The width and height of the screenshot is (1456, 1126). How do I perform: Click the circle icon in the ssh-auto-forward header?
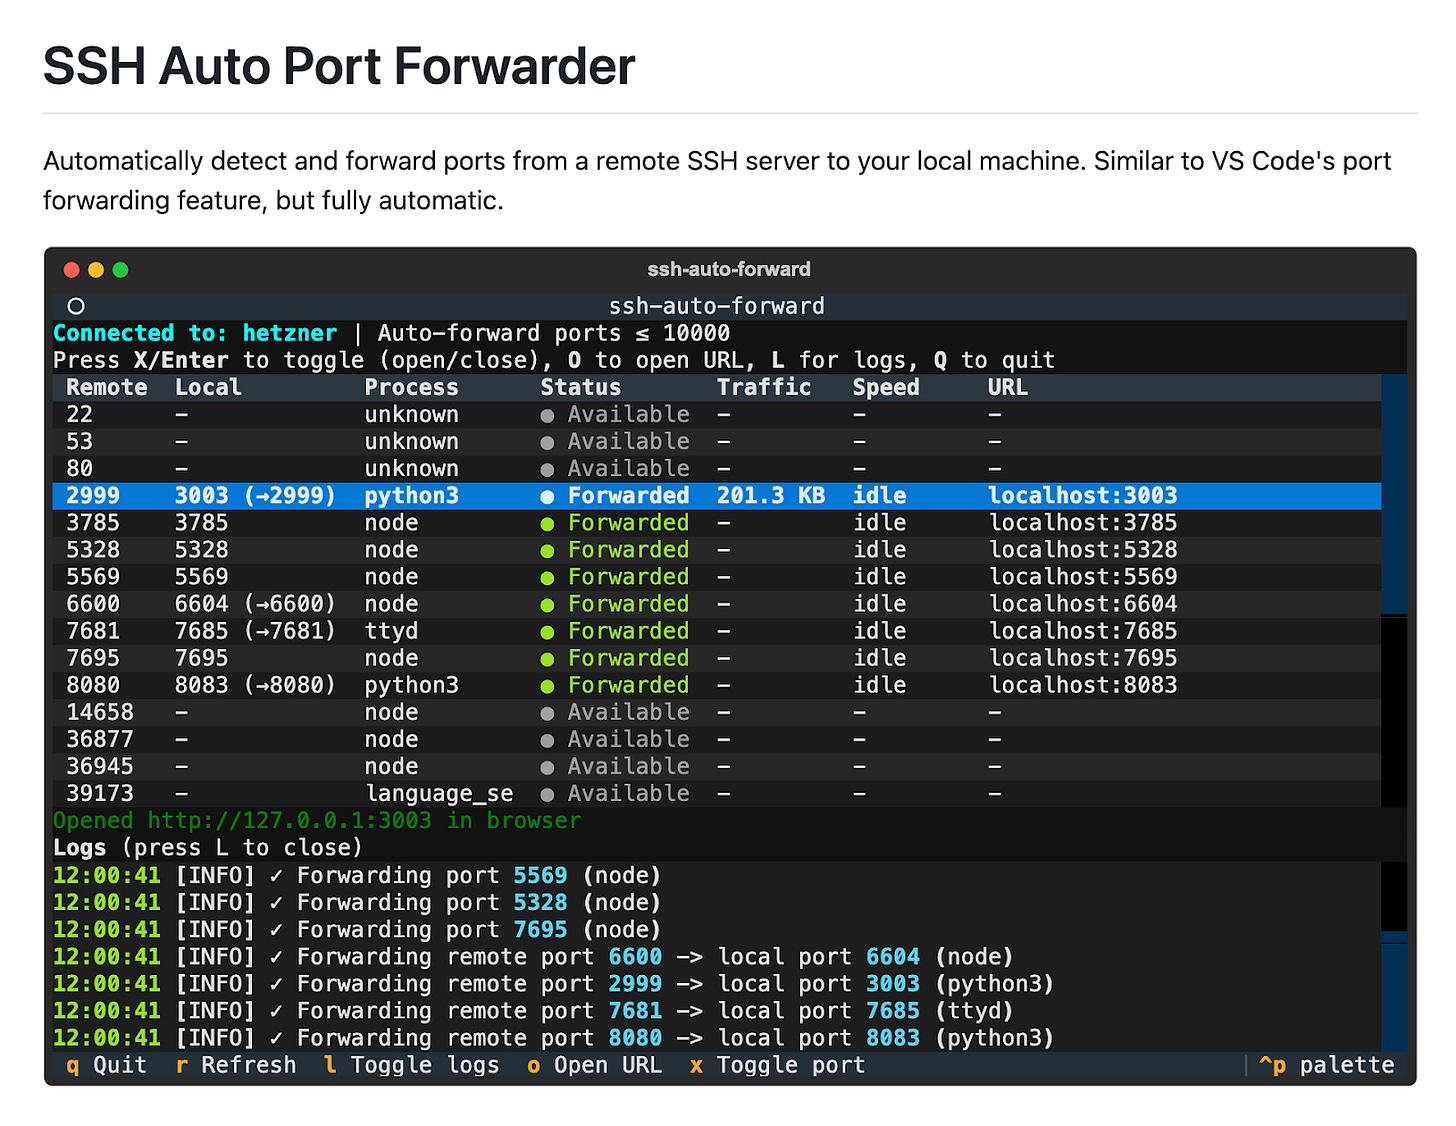[76, 306]
